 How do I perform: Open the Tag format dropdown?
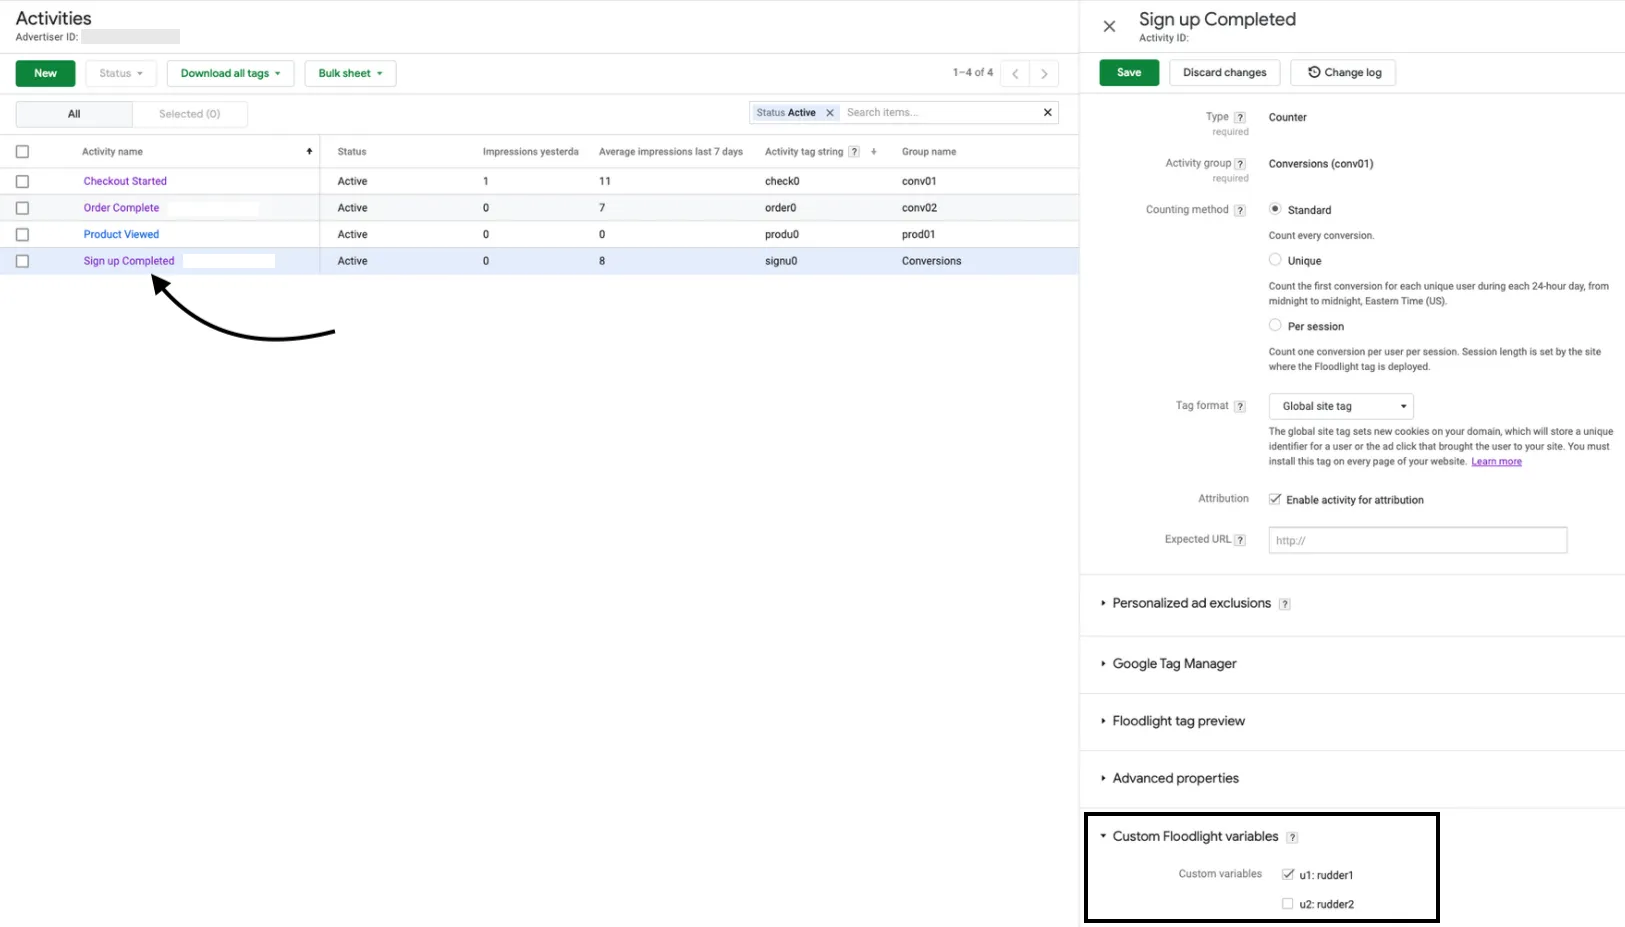(x=1341, y=406)
